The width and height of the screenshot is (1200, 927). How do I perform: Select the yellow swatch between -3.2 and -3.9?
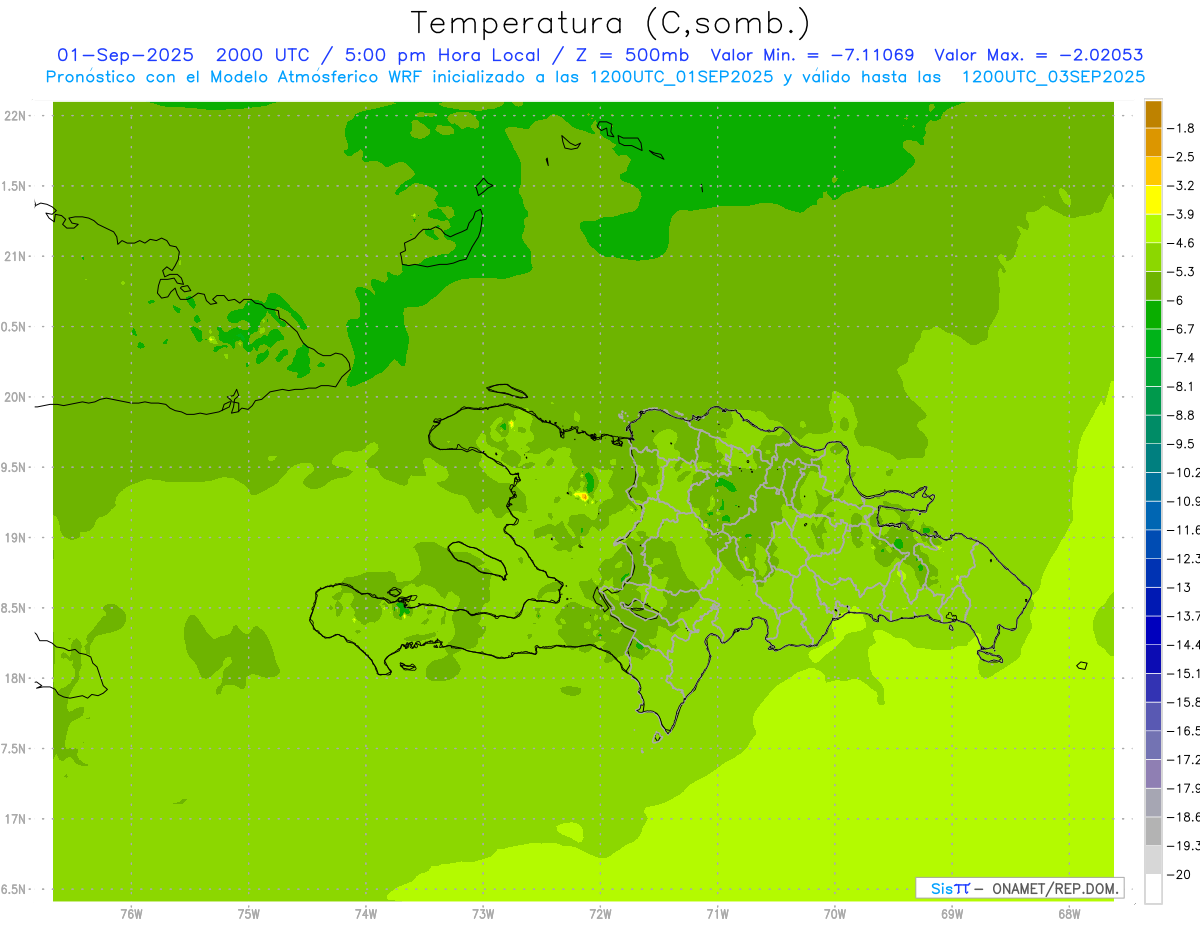1153,200
